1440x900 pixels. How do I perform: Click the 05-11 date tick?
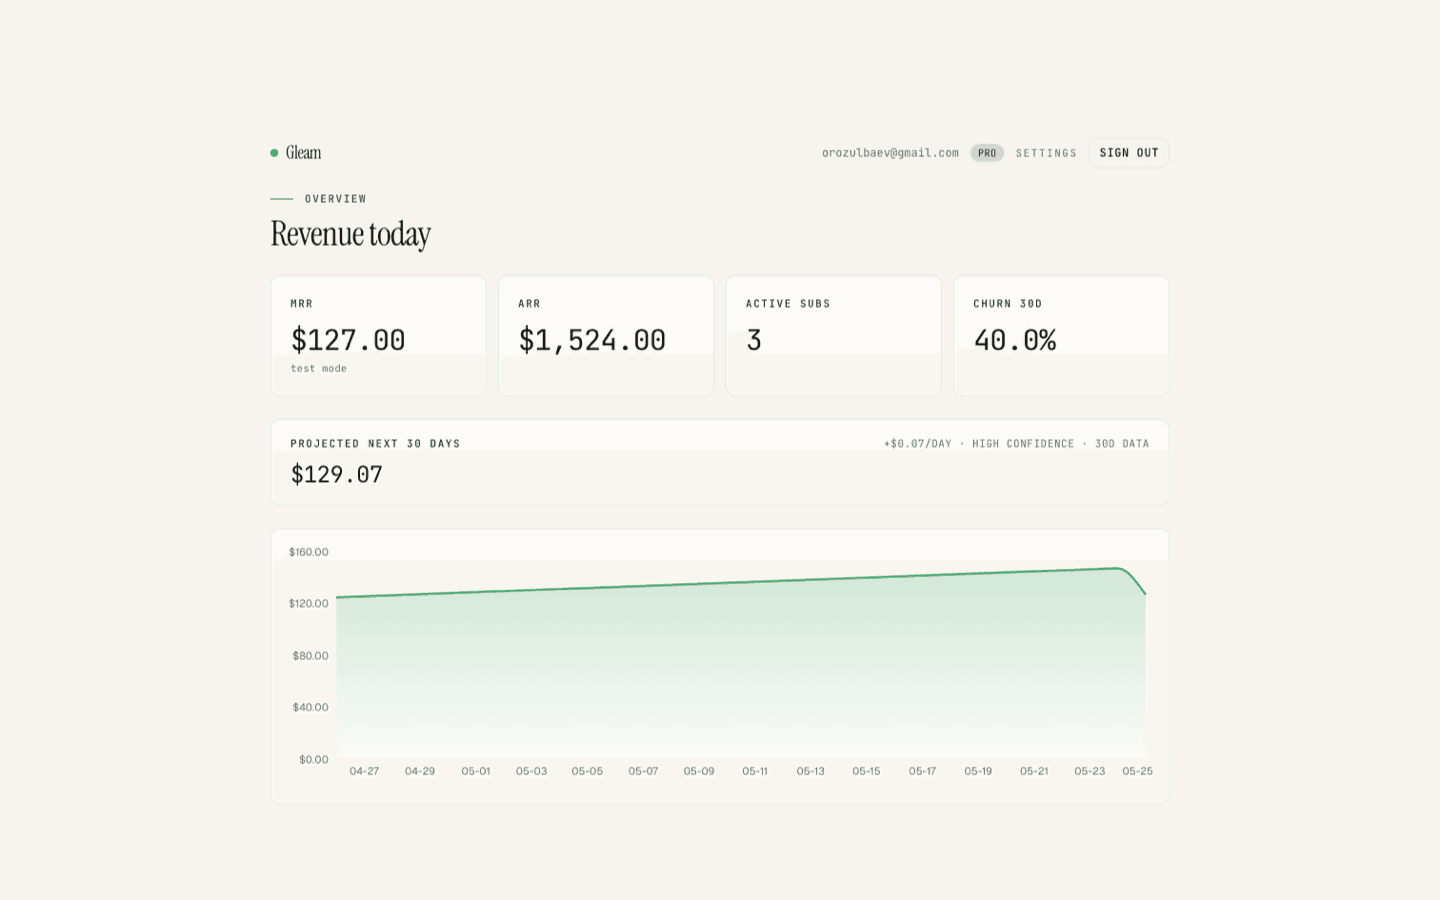click(x=755, y=771)
